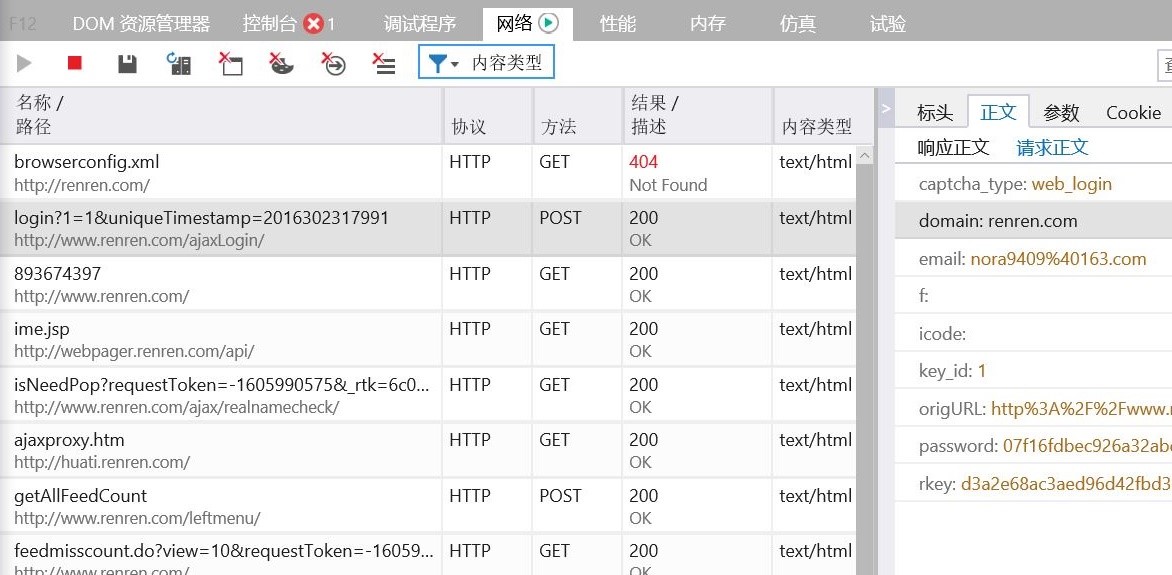
Task: Show 请求正文 request body
Action: [1052, 147]
